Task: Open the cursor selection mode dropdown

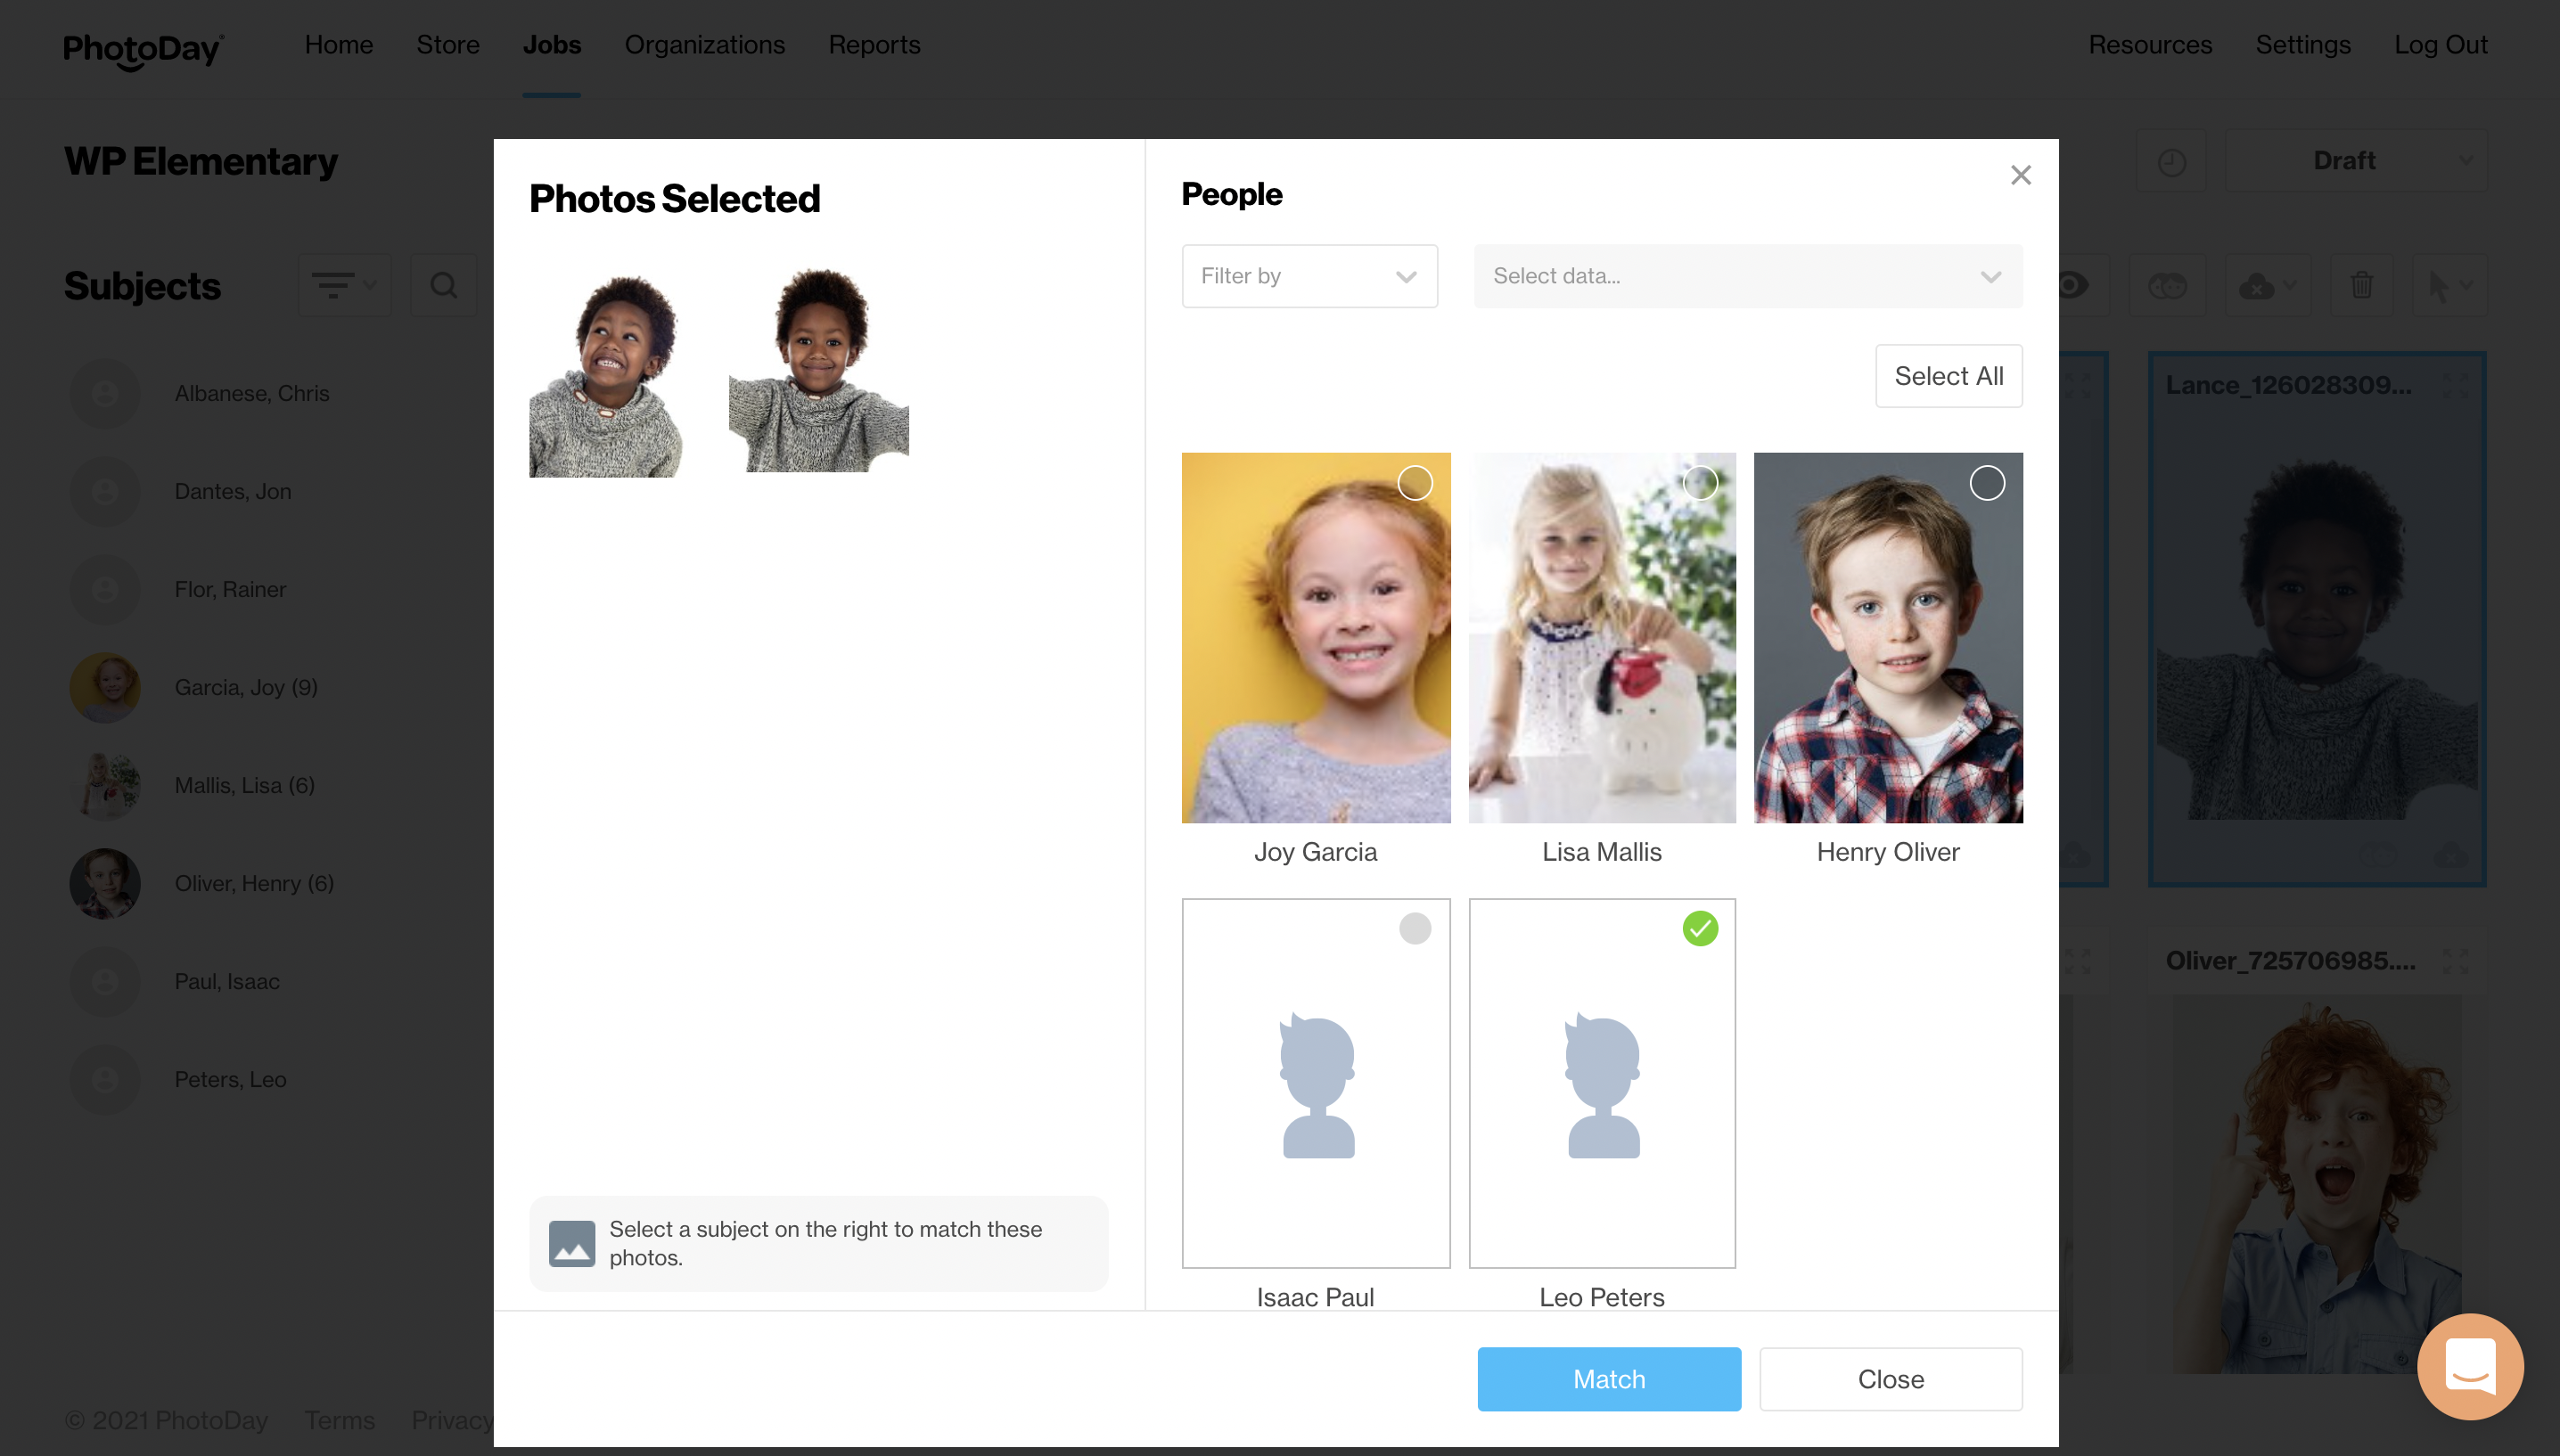Action: pyautogui.click(x=2450, y=286)
